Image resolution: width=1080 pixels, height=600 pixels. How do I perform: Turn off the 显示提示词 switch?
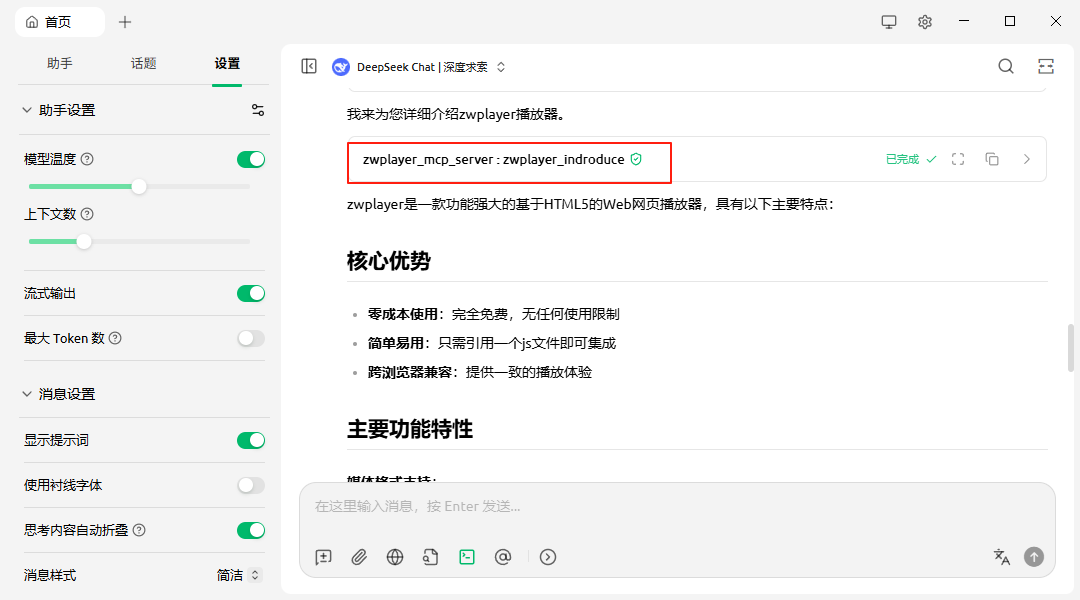tap(251, 440)
